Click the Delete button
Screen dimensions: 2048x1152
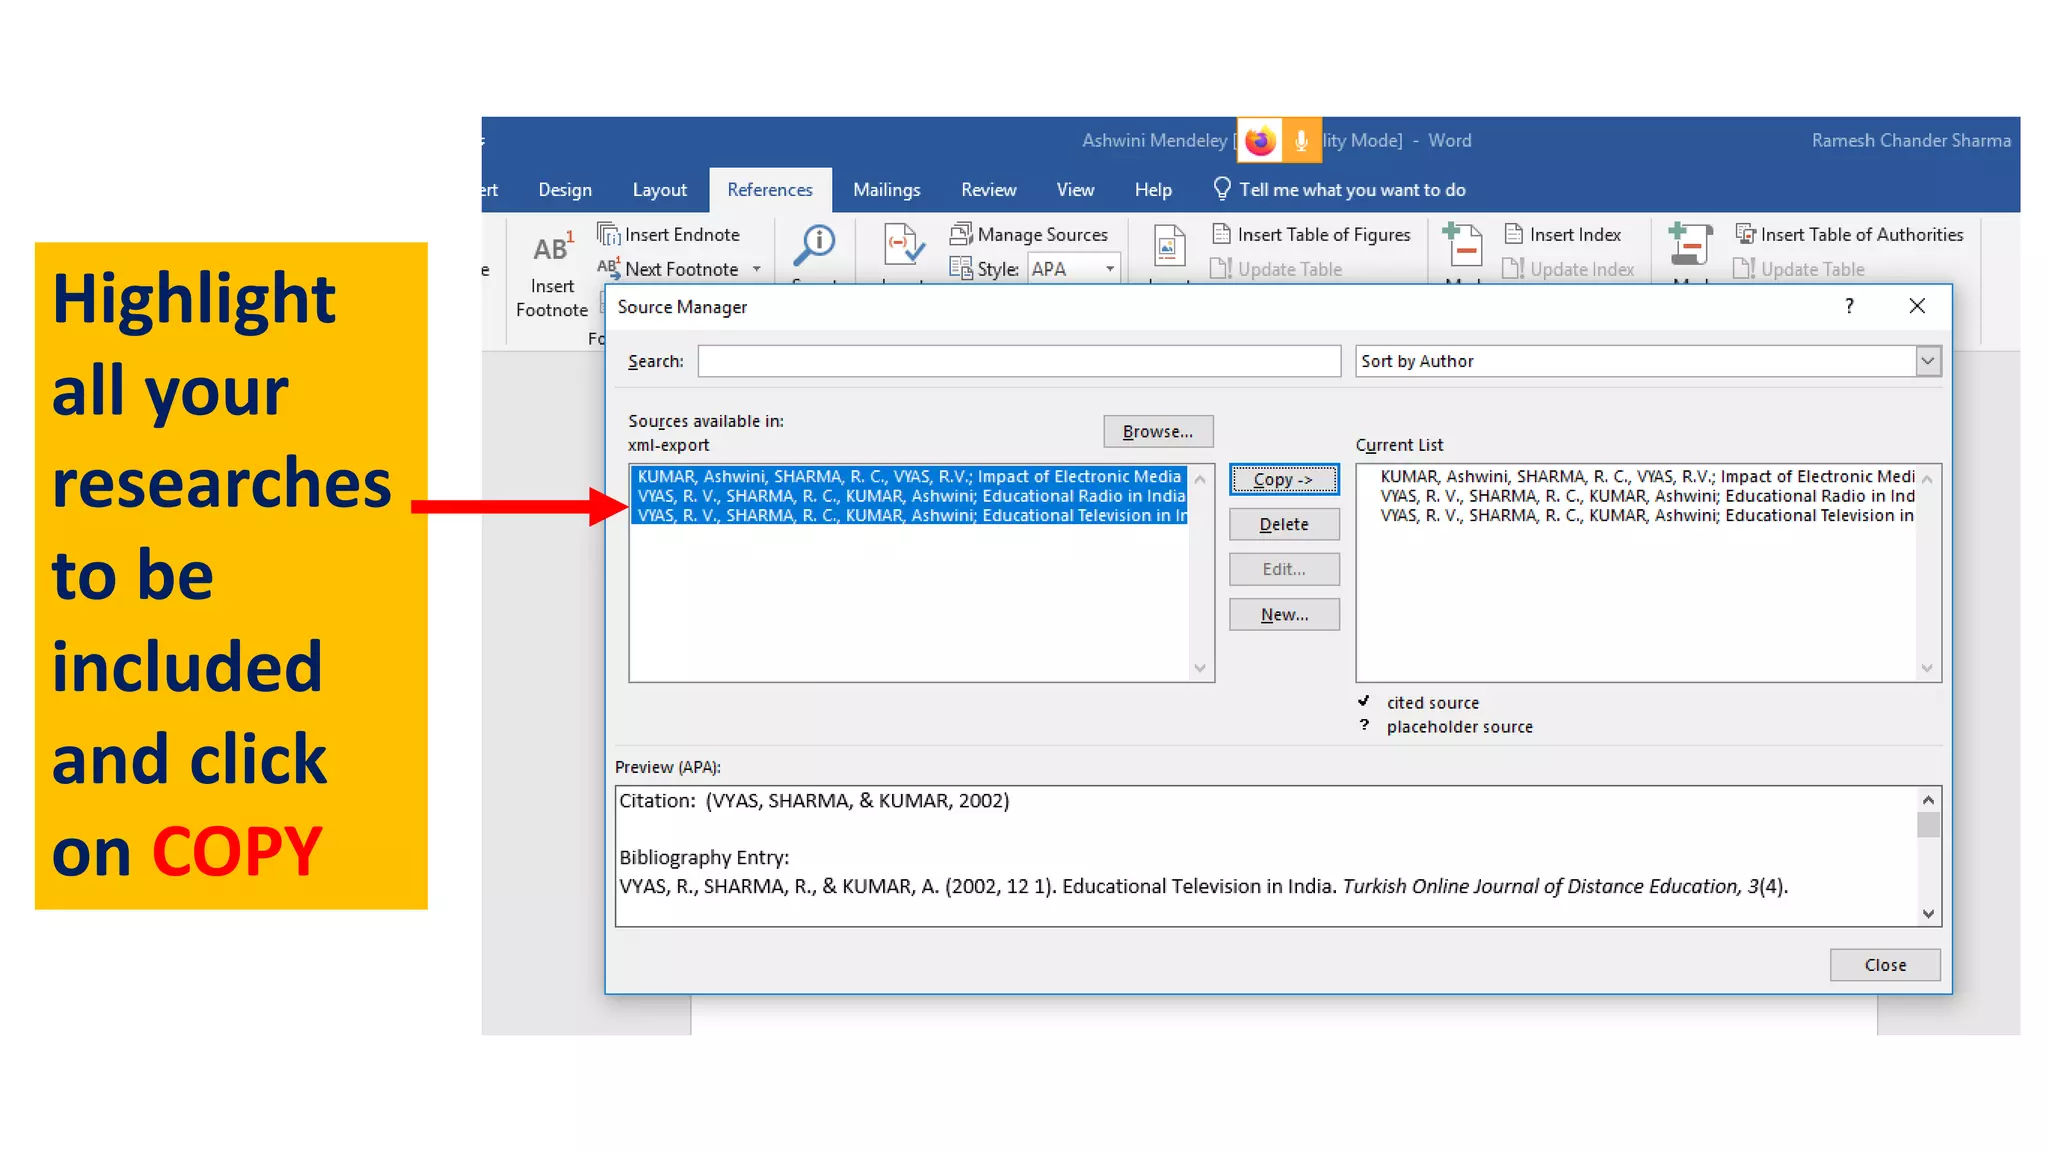point(1284,524)
